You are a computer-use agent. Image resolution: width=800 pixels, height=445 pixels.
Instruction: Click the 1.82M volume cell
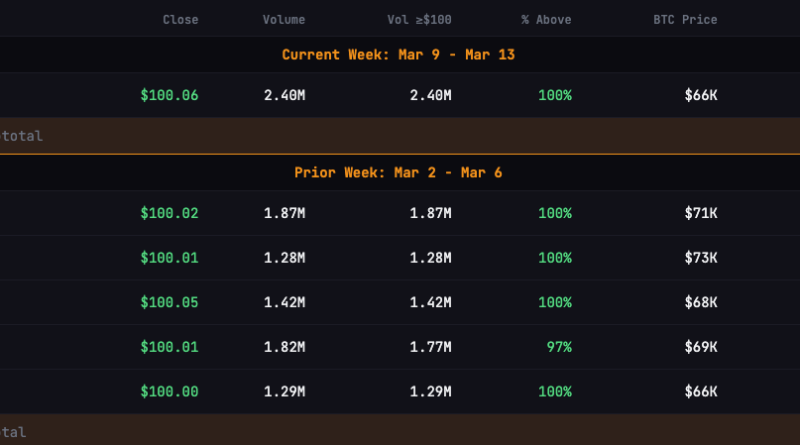tap(284, 347)
